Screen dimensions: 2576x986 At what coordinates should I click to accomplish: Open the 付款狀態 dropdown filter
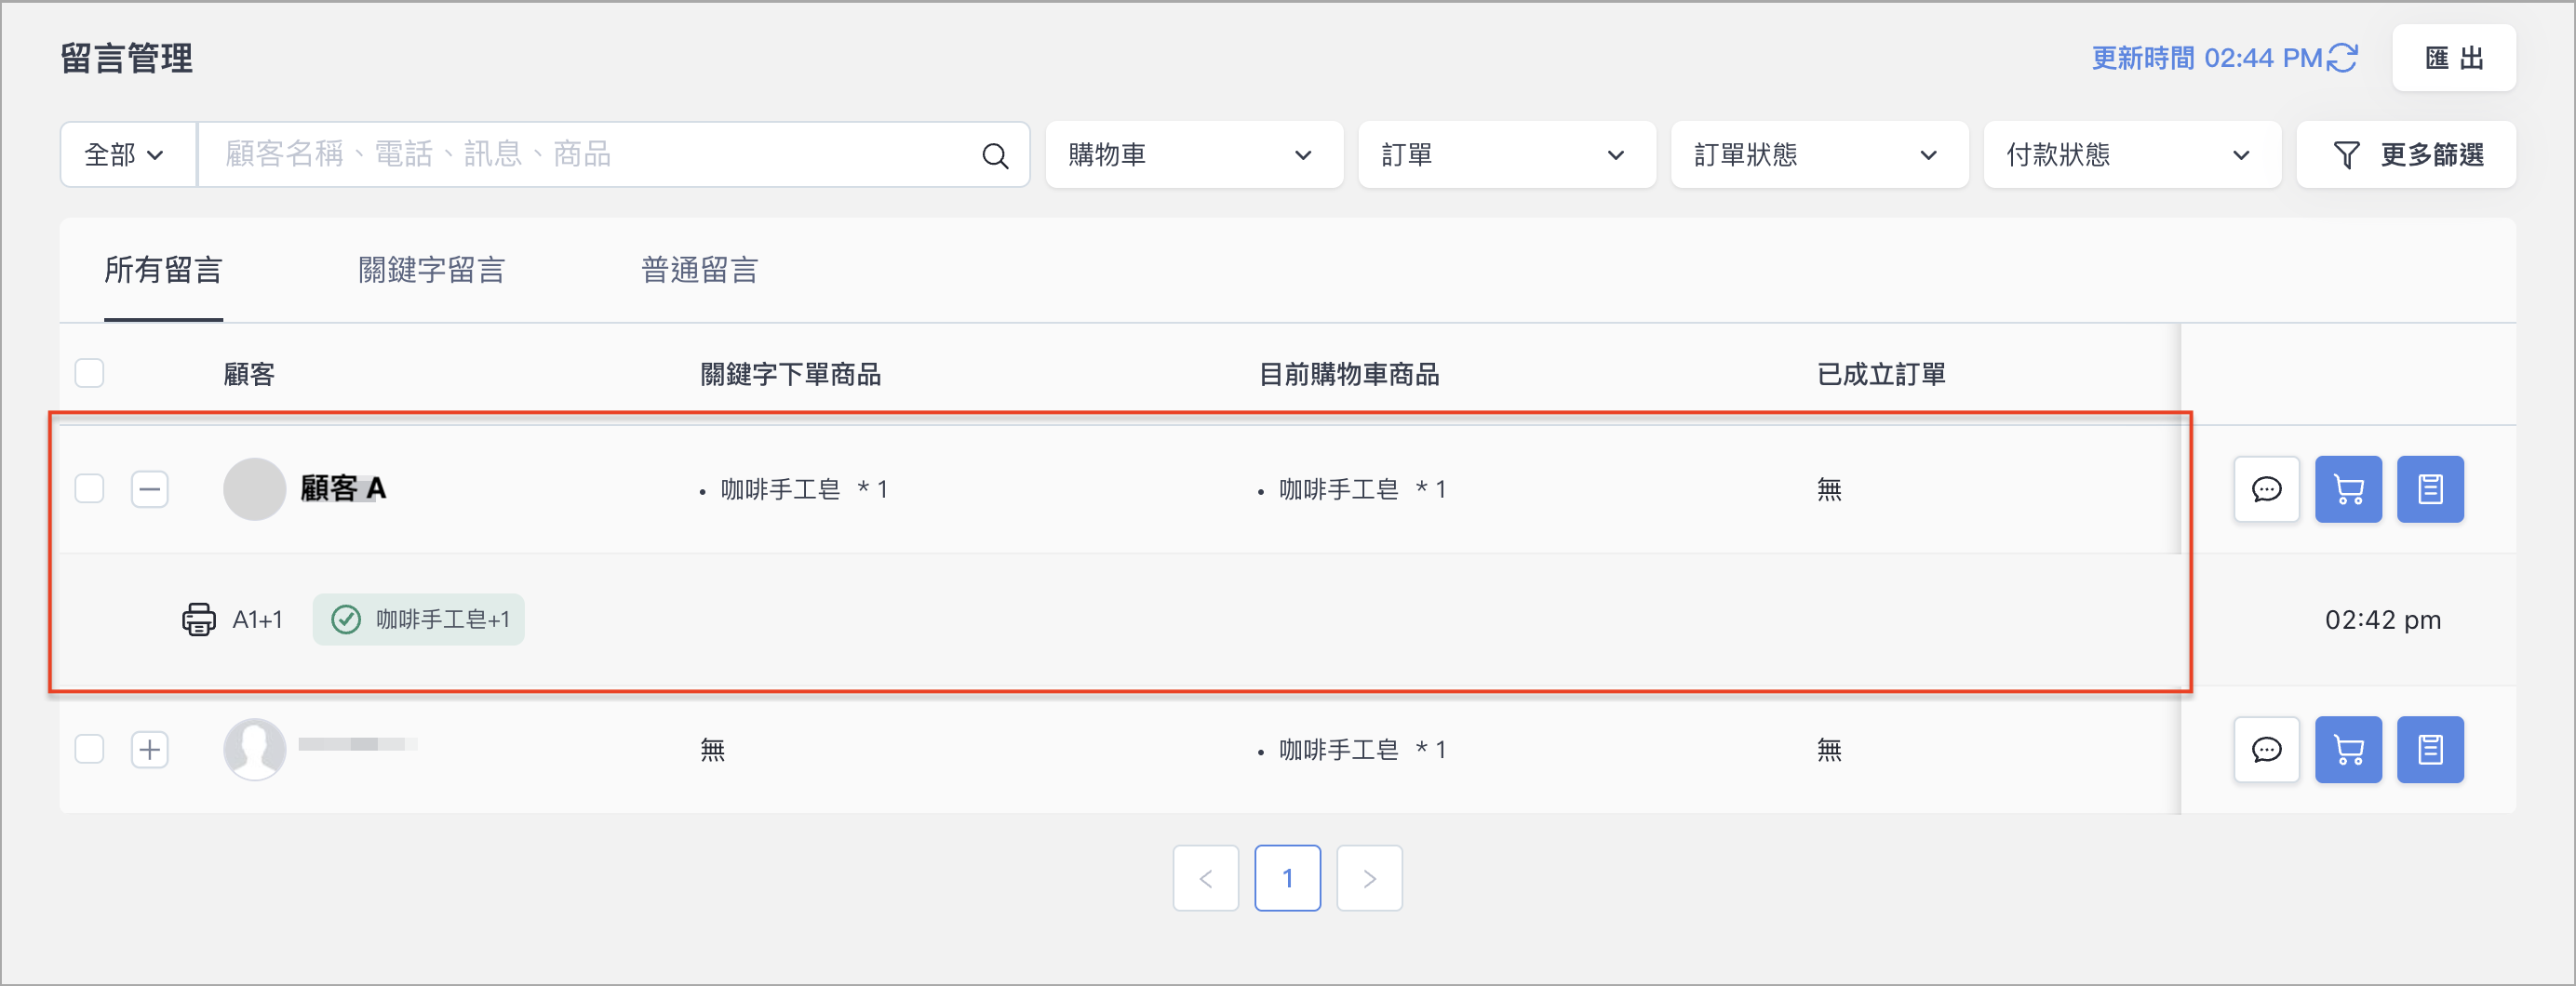pyautogui.click(x=2132, y=155)
